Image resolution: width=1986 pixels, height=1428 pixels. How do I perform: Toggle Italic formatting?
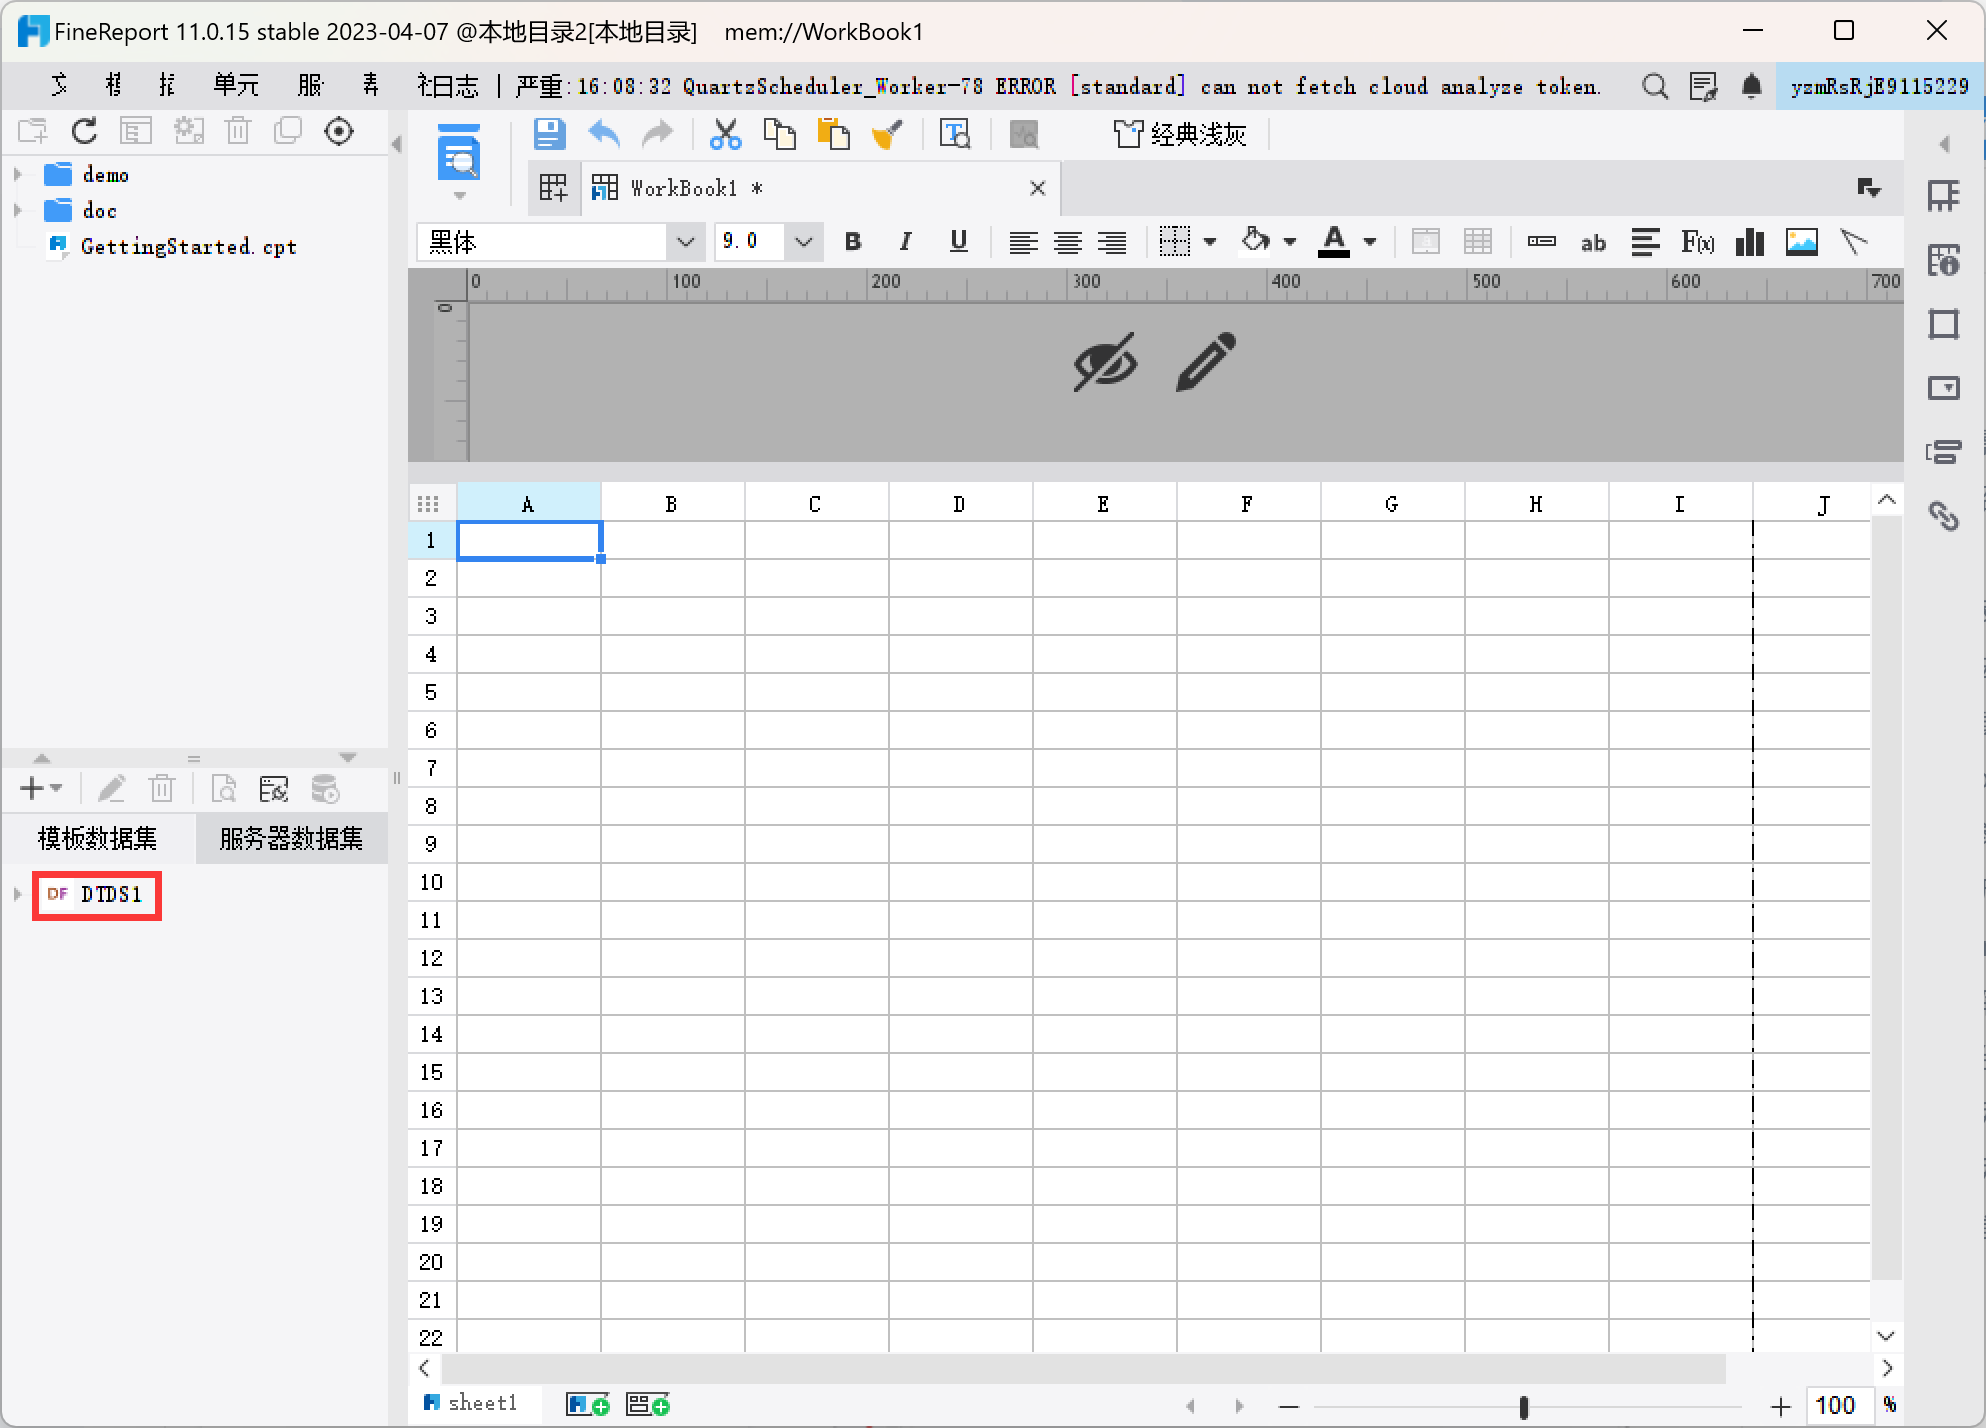[905, 241]
